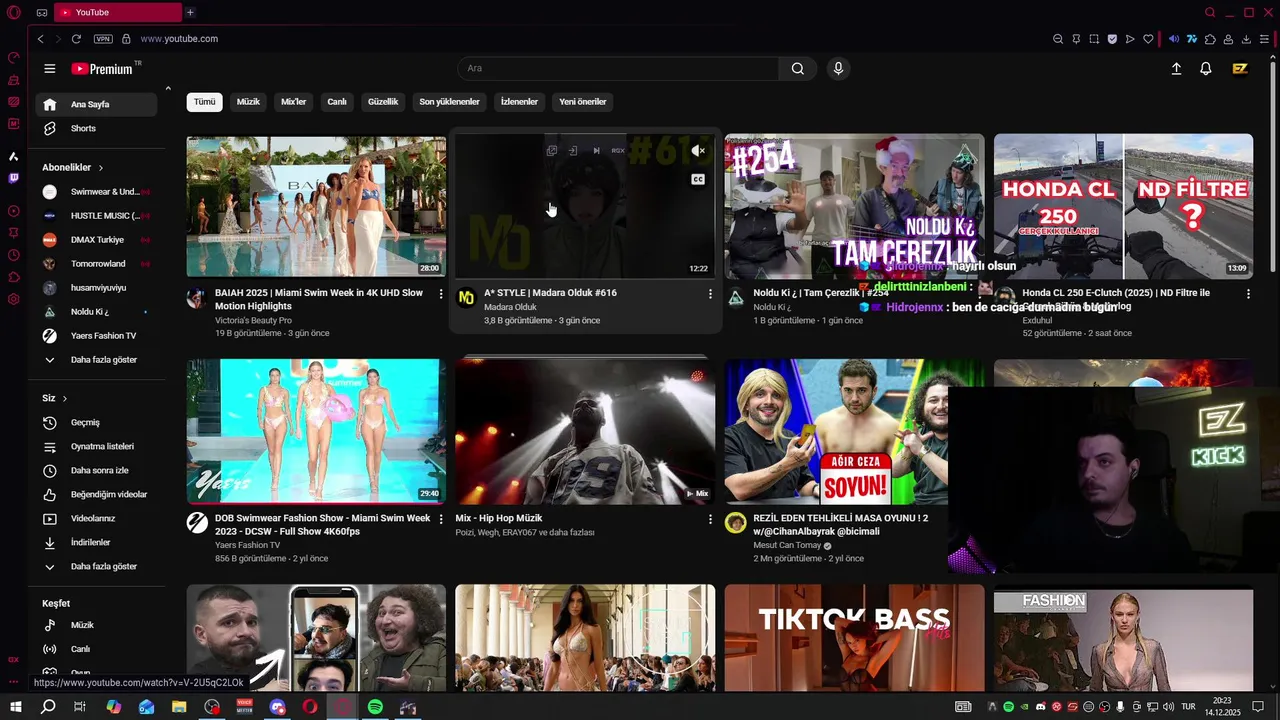
Task: Open the upload/create icon in the YouTube header
Action: tap(1176, 69)
